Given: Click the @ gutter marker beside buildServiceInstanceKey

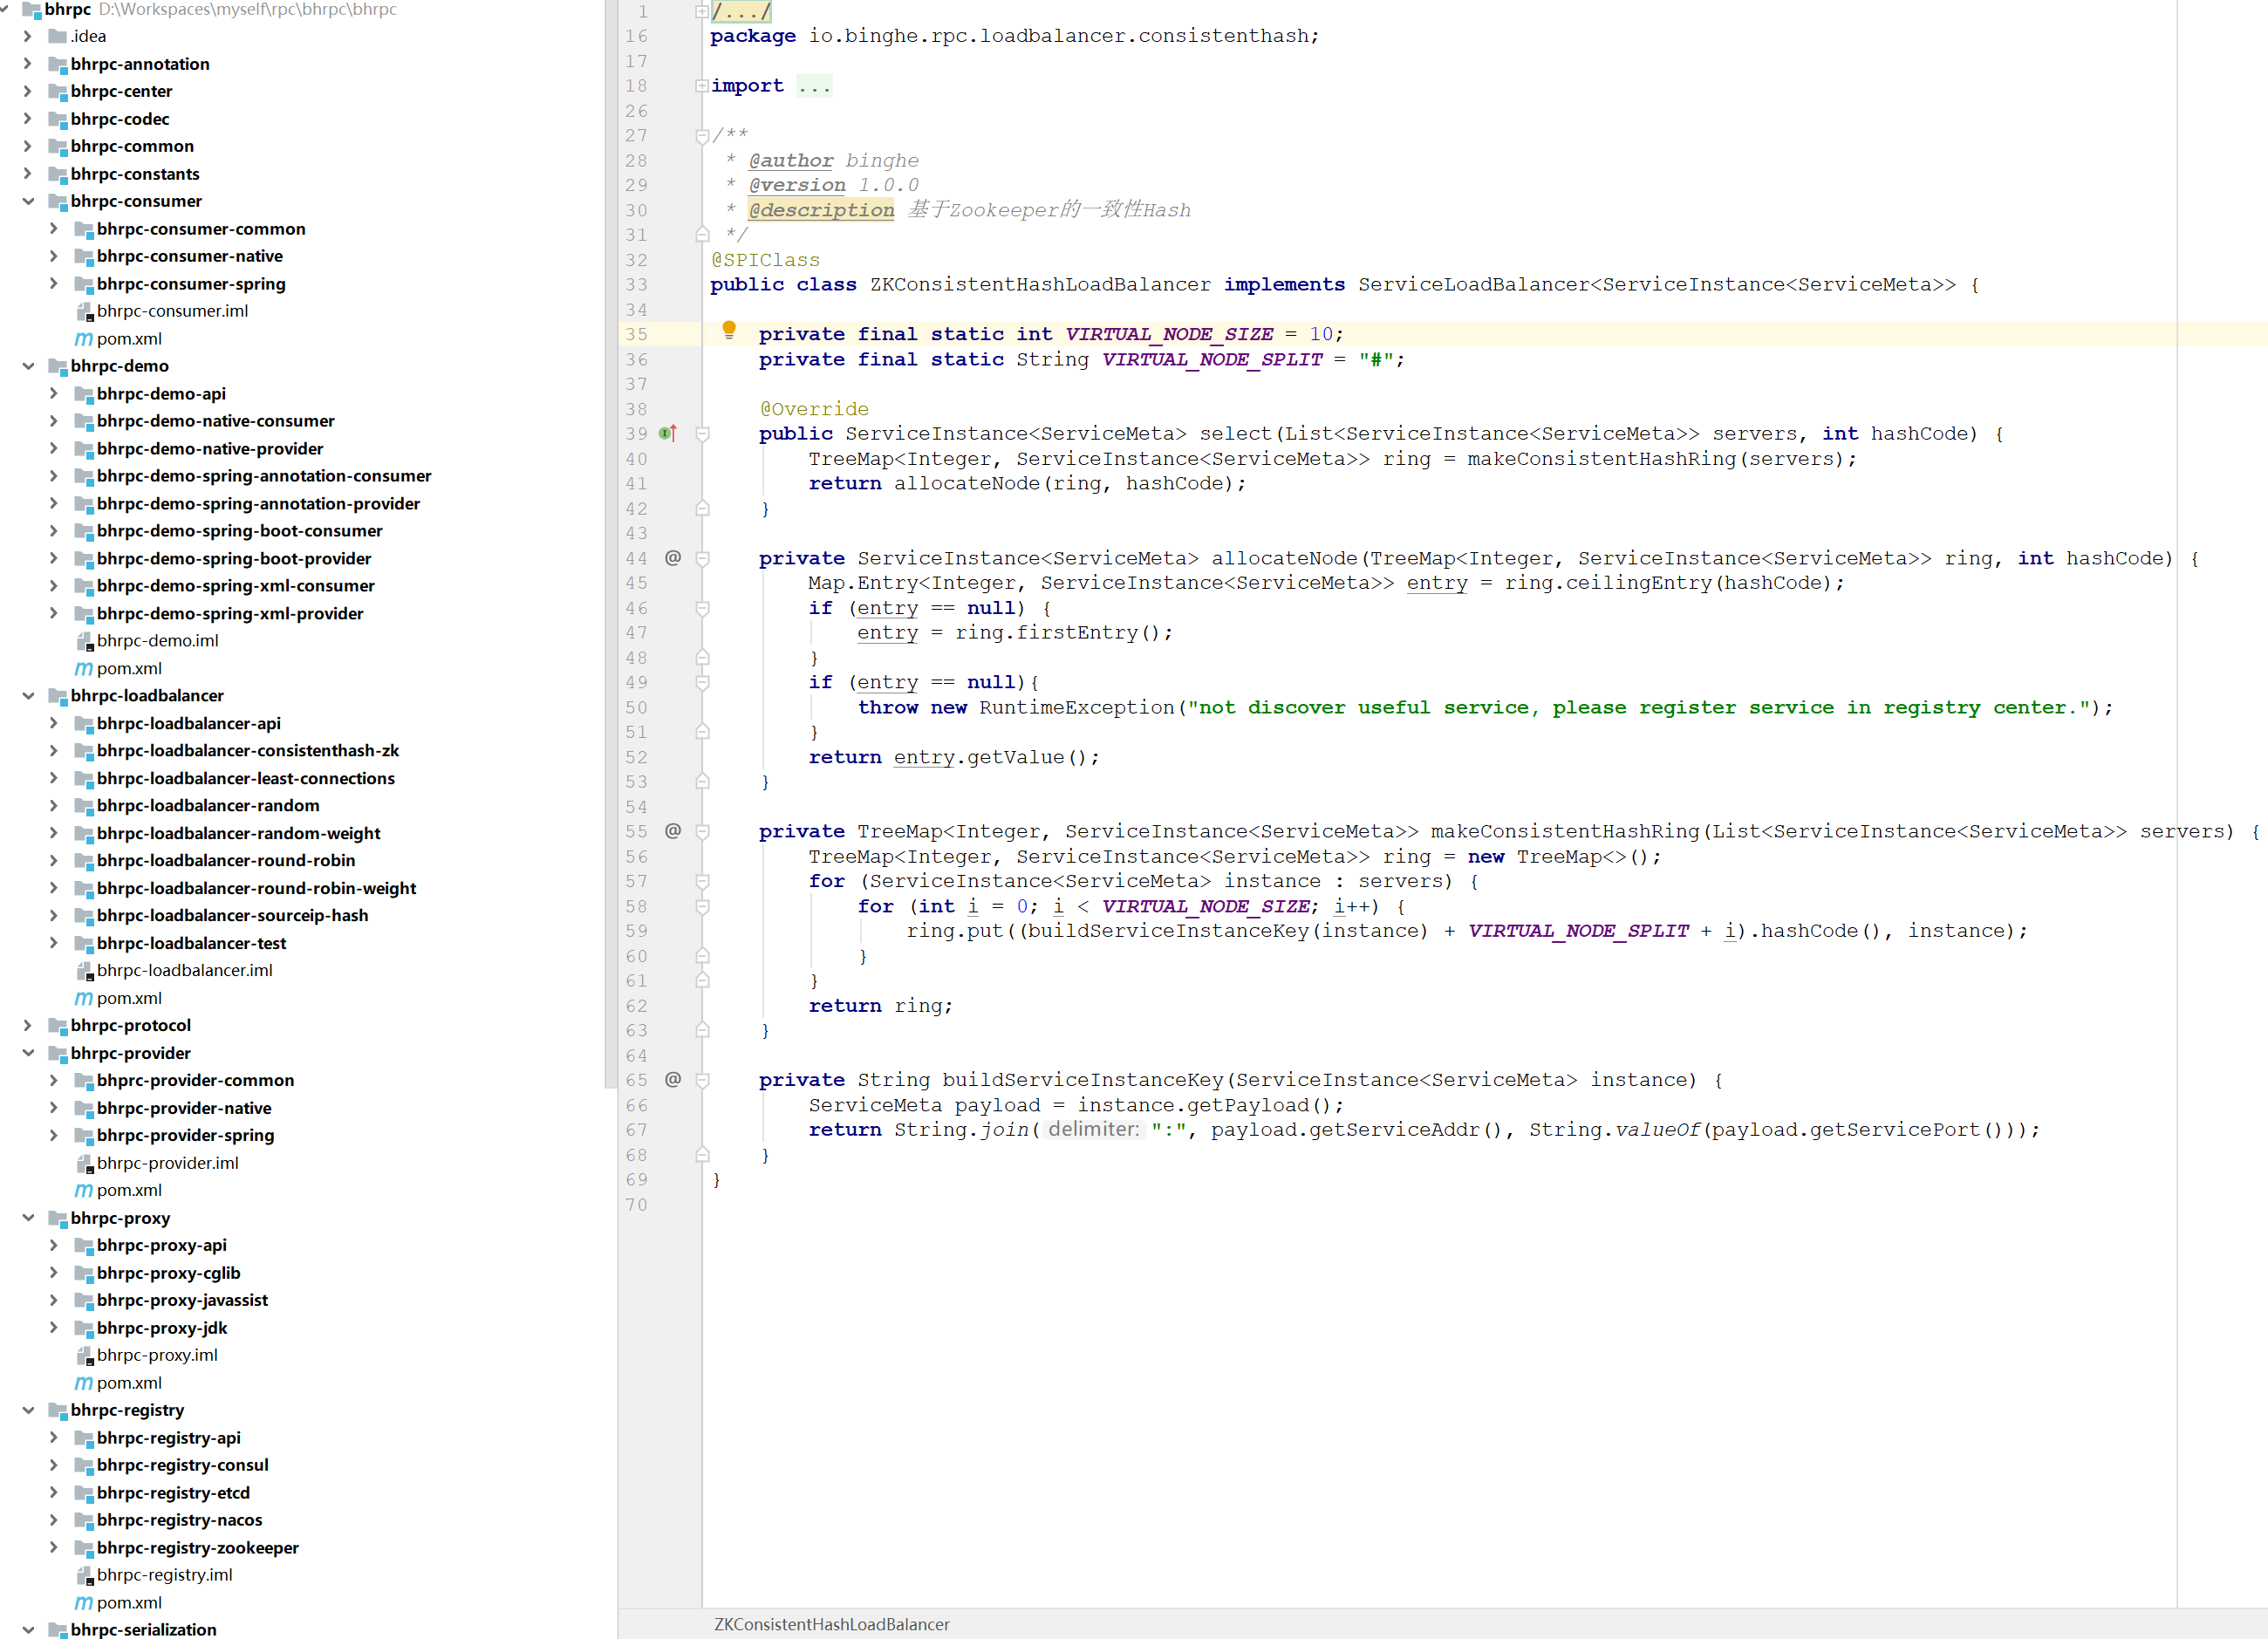Looking at the screenshot, I should click(673, 1080).
